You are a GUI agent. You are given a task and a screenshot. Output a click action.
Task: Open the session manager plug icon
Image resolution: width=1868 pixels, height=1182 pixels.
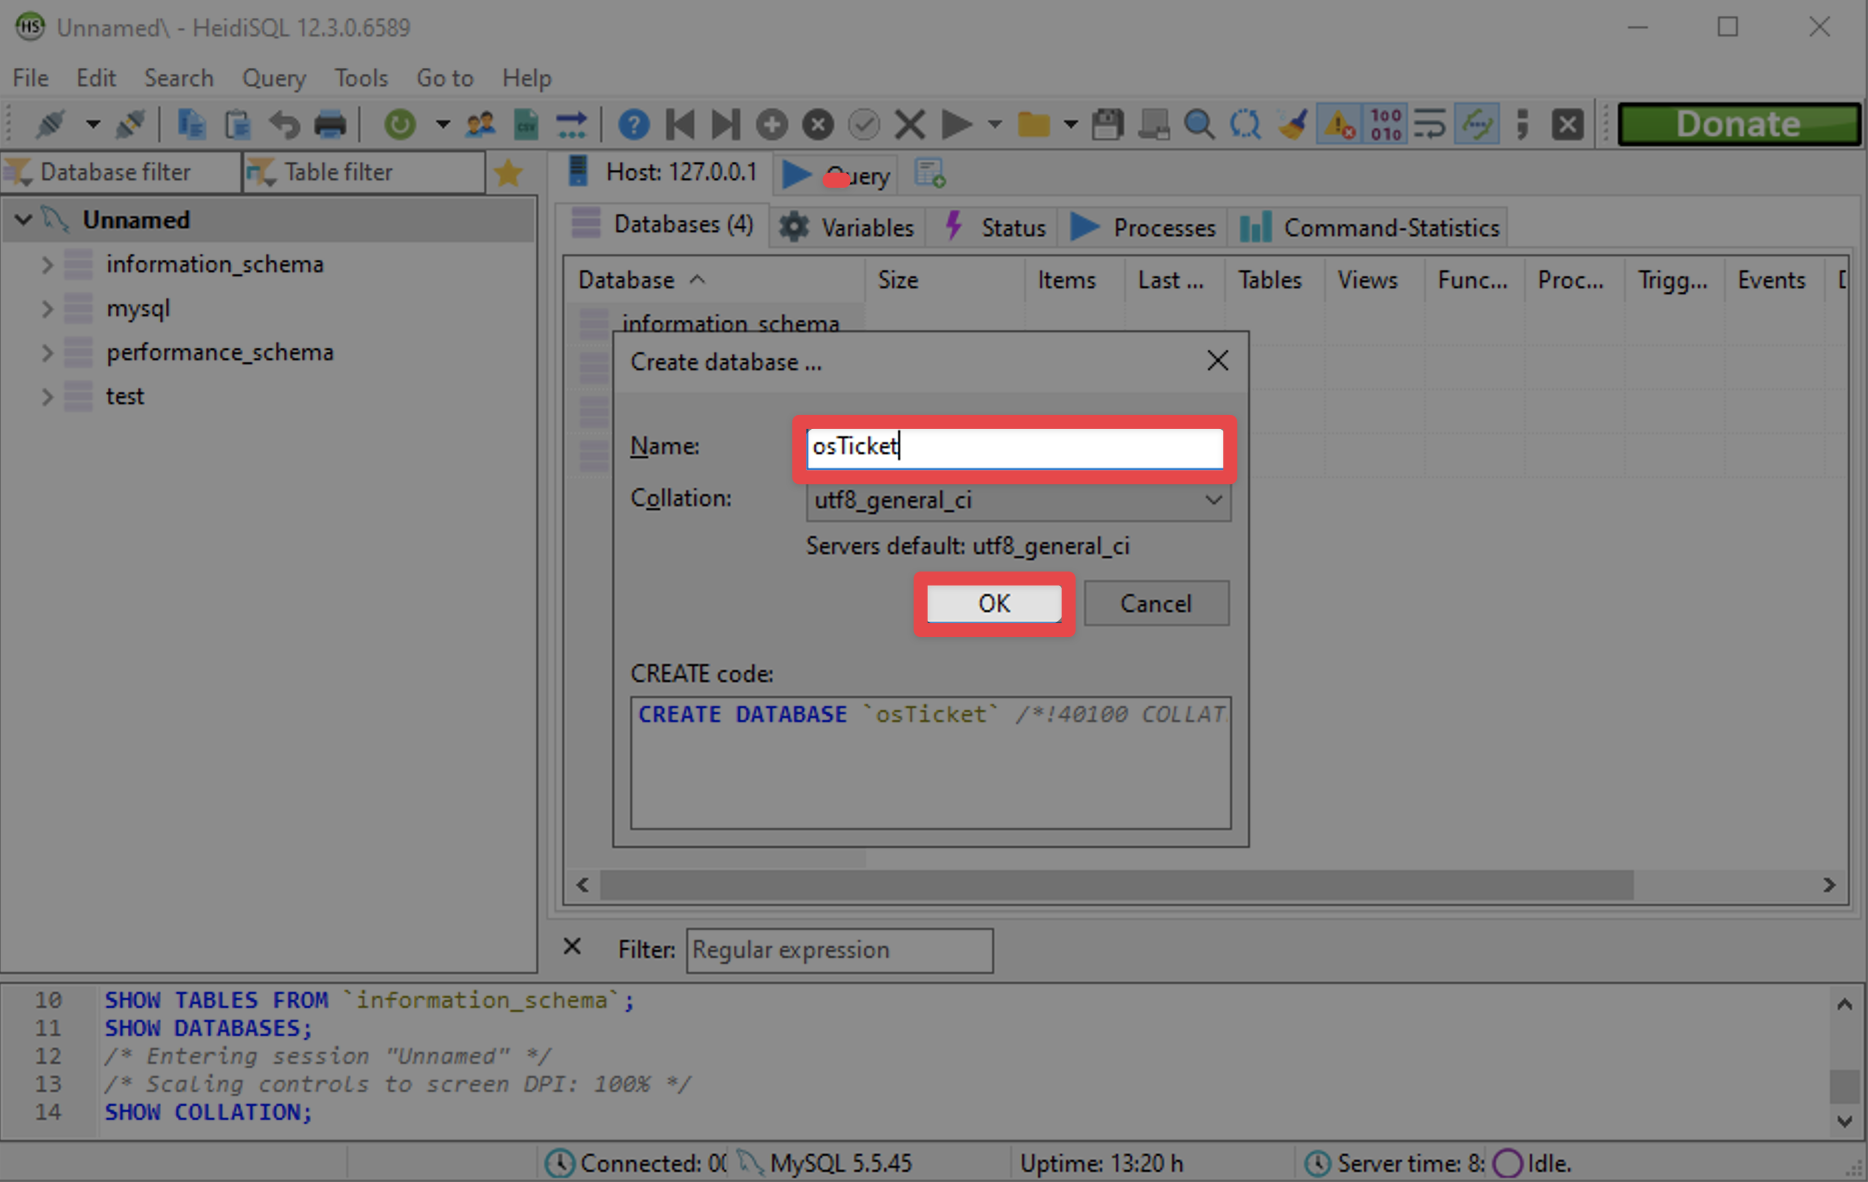point(50,124)
